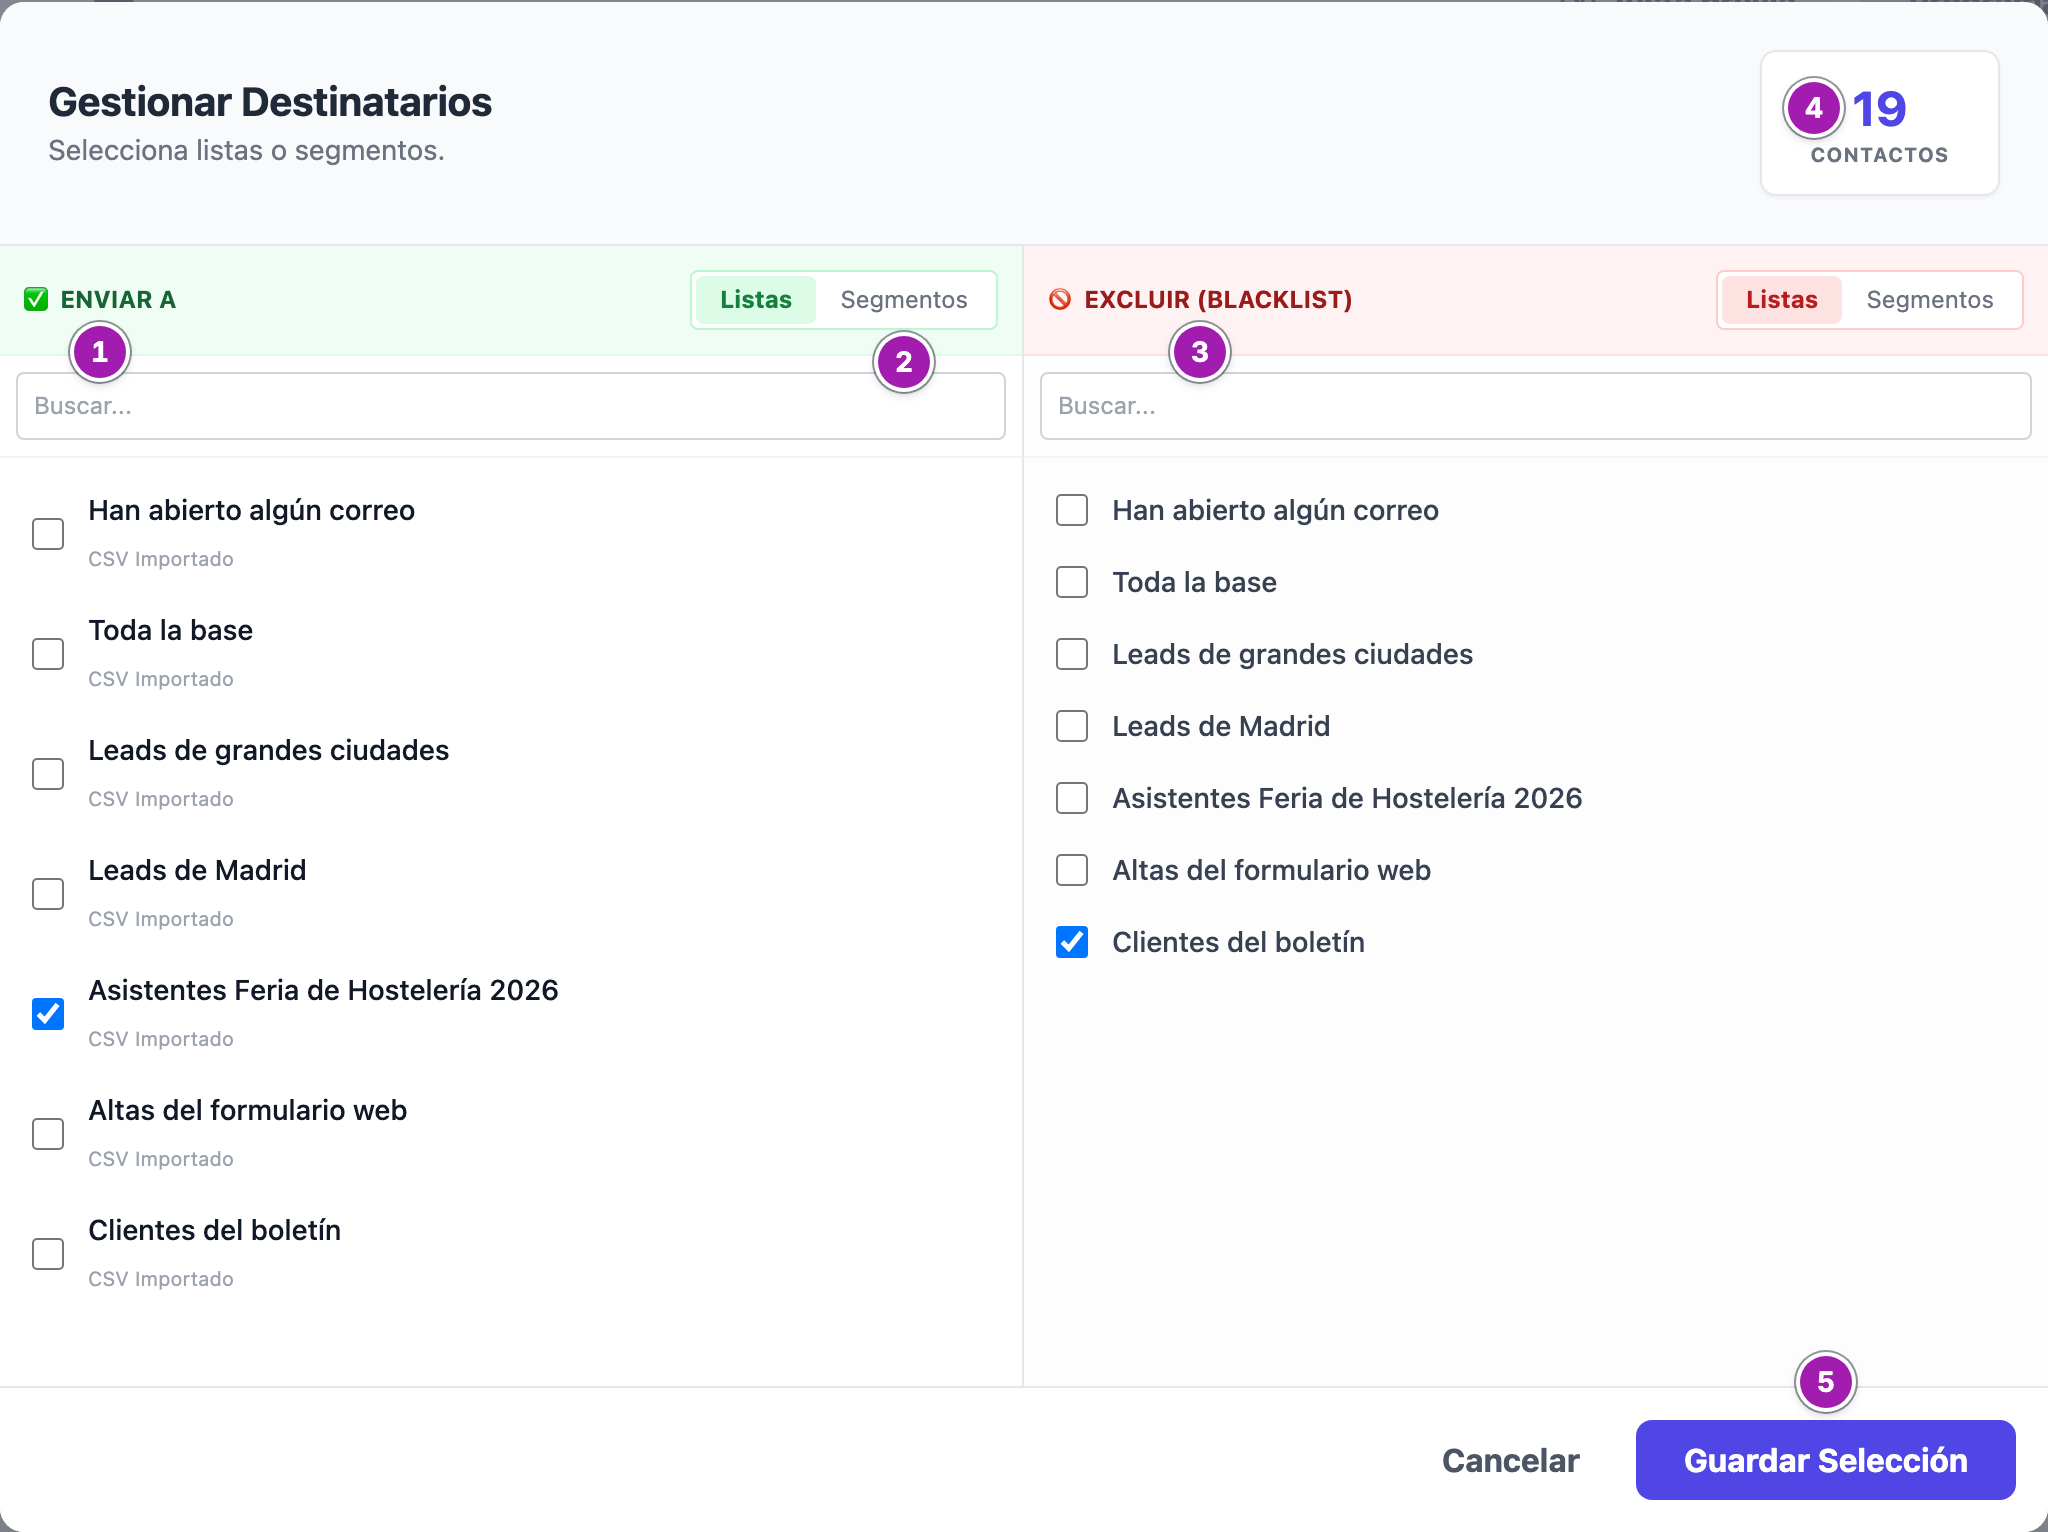Viewport: 2048px width, 1532px height.
Task: Click the 19 contactos counter
Action: coord(1880,123)
